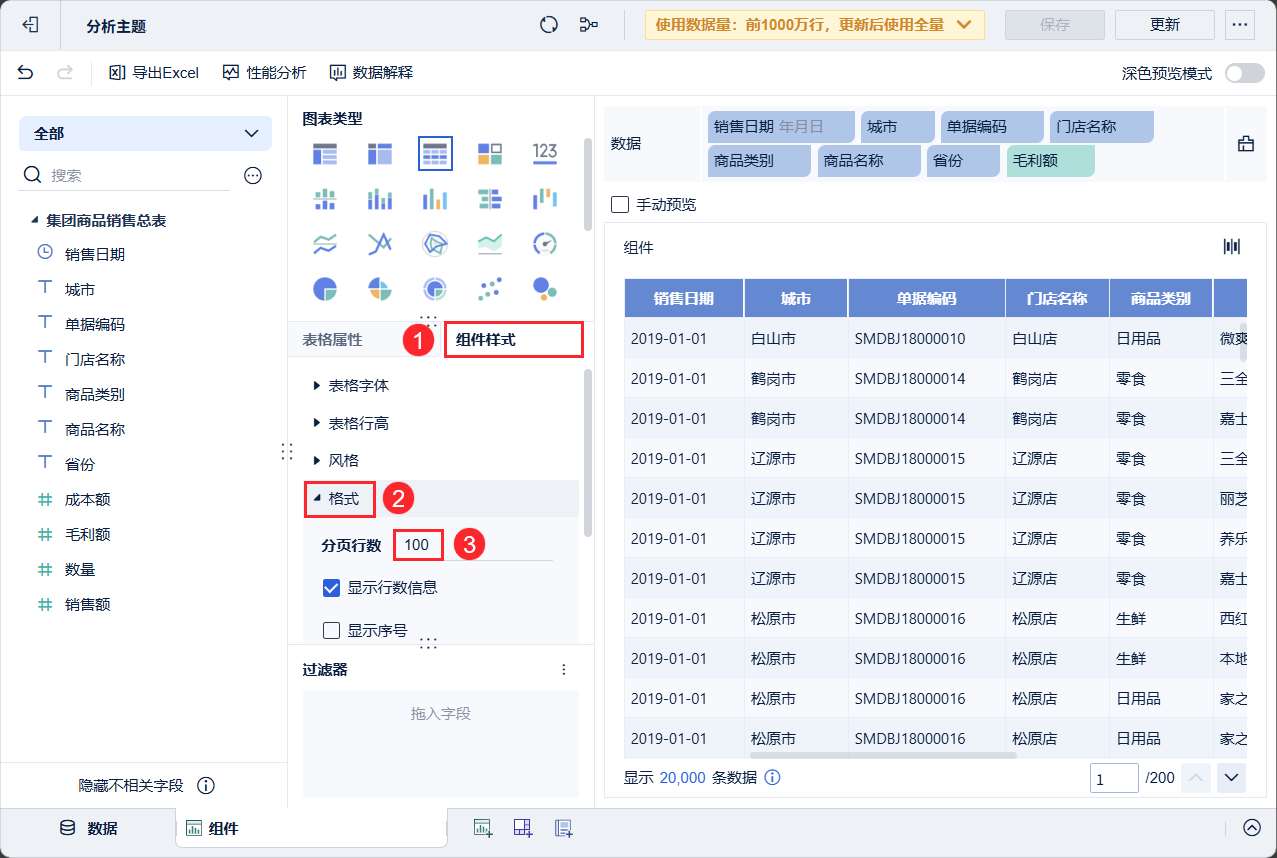This screenshot has width=1277, height=858.
Task: Click the third add icon in bottom bar
Action: point(563,827)
